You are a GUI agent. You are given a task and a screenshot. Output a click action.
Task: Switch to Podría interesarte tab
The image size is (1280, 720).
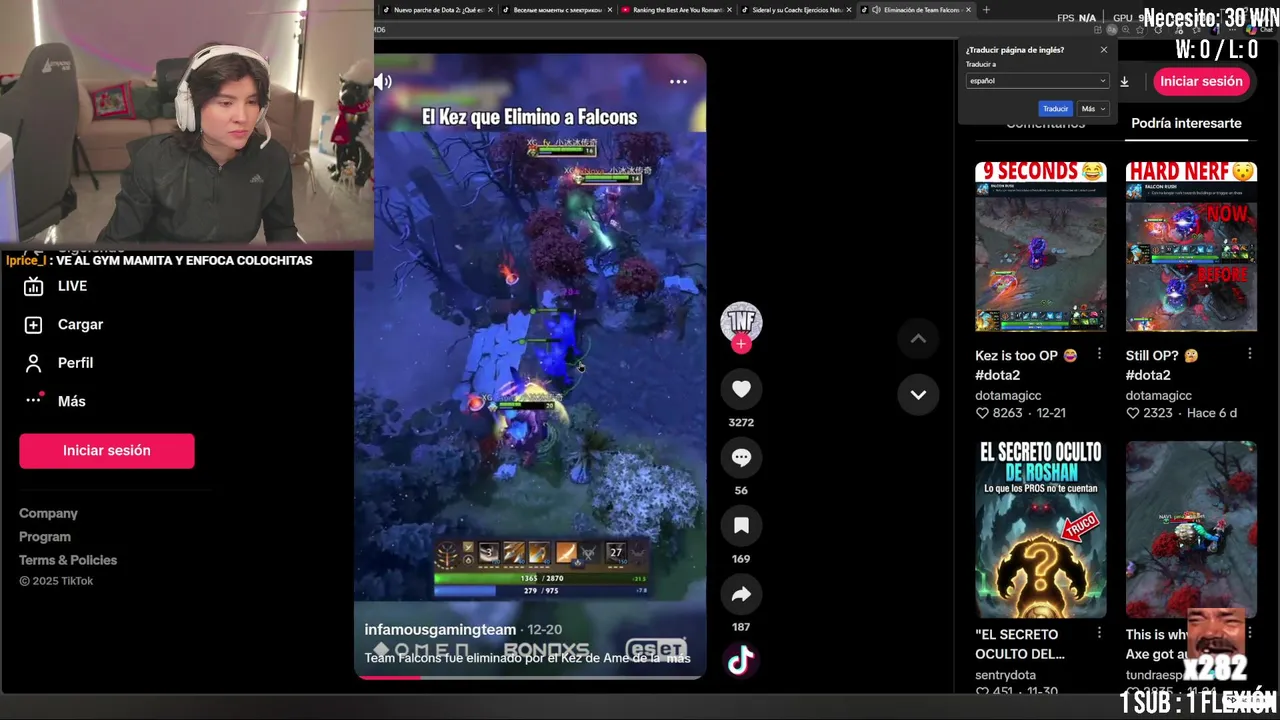tap(1186, 123)
